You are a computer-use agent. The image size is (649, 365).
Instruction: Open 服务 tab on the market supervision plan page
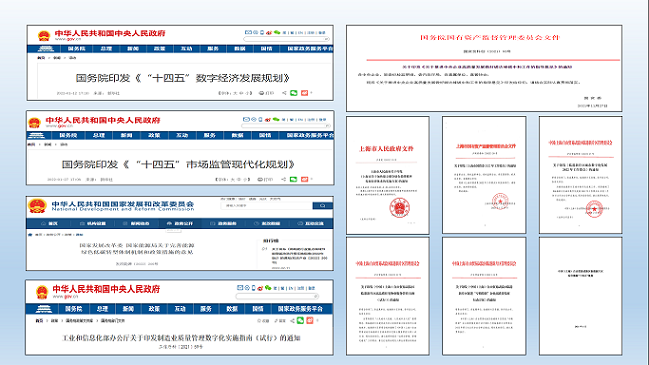pos(209,135)
